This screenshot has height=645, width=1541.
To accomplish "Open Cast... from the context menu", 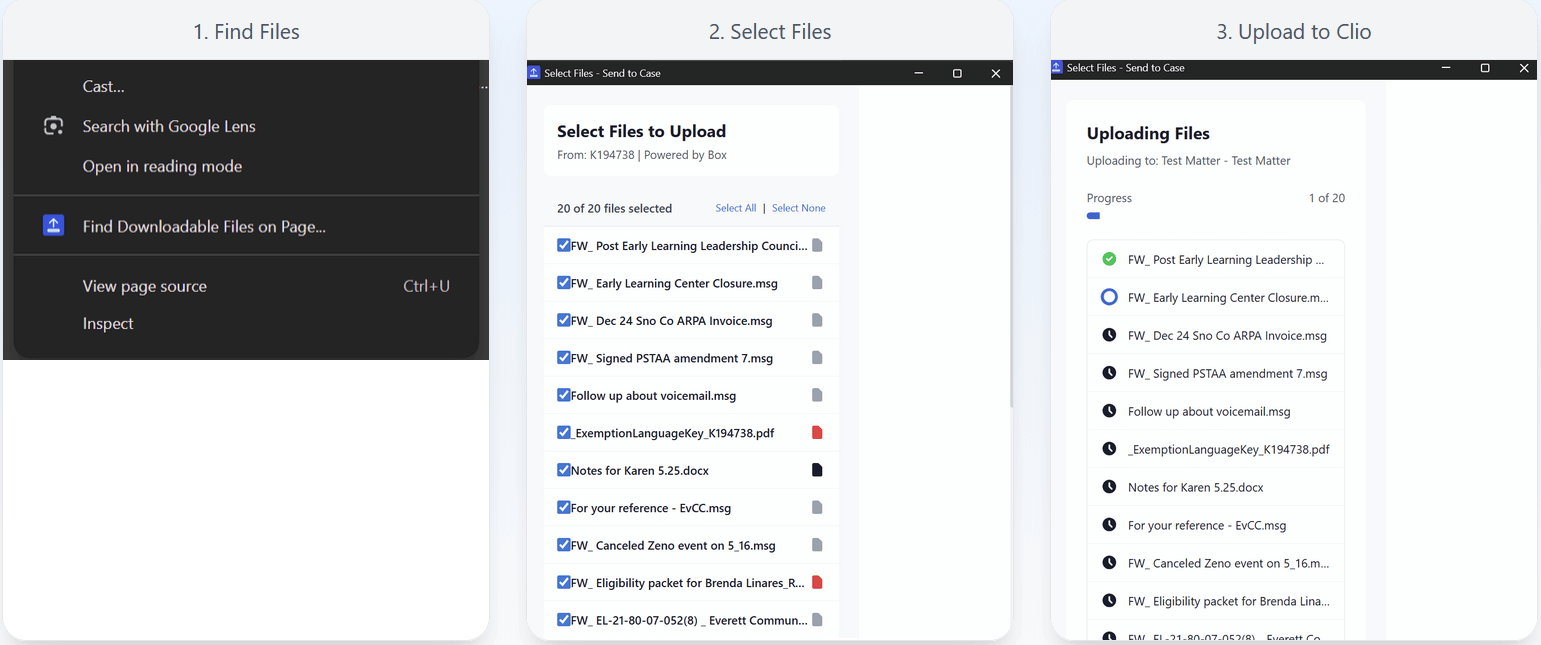I will coord(104,87).
